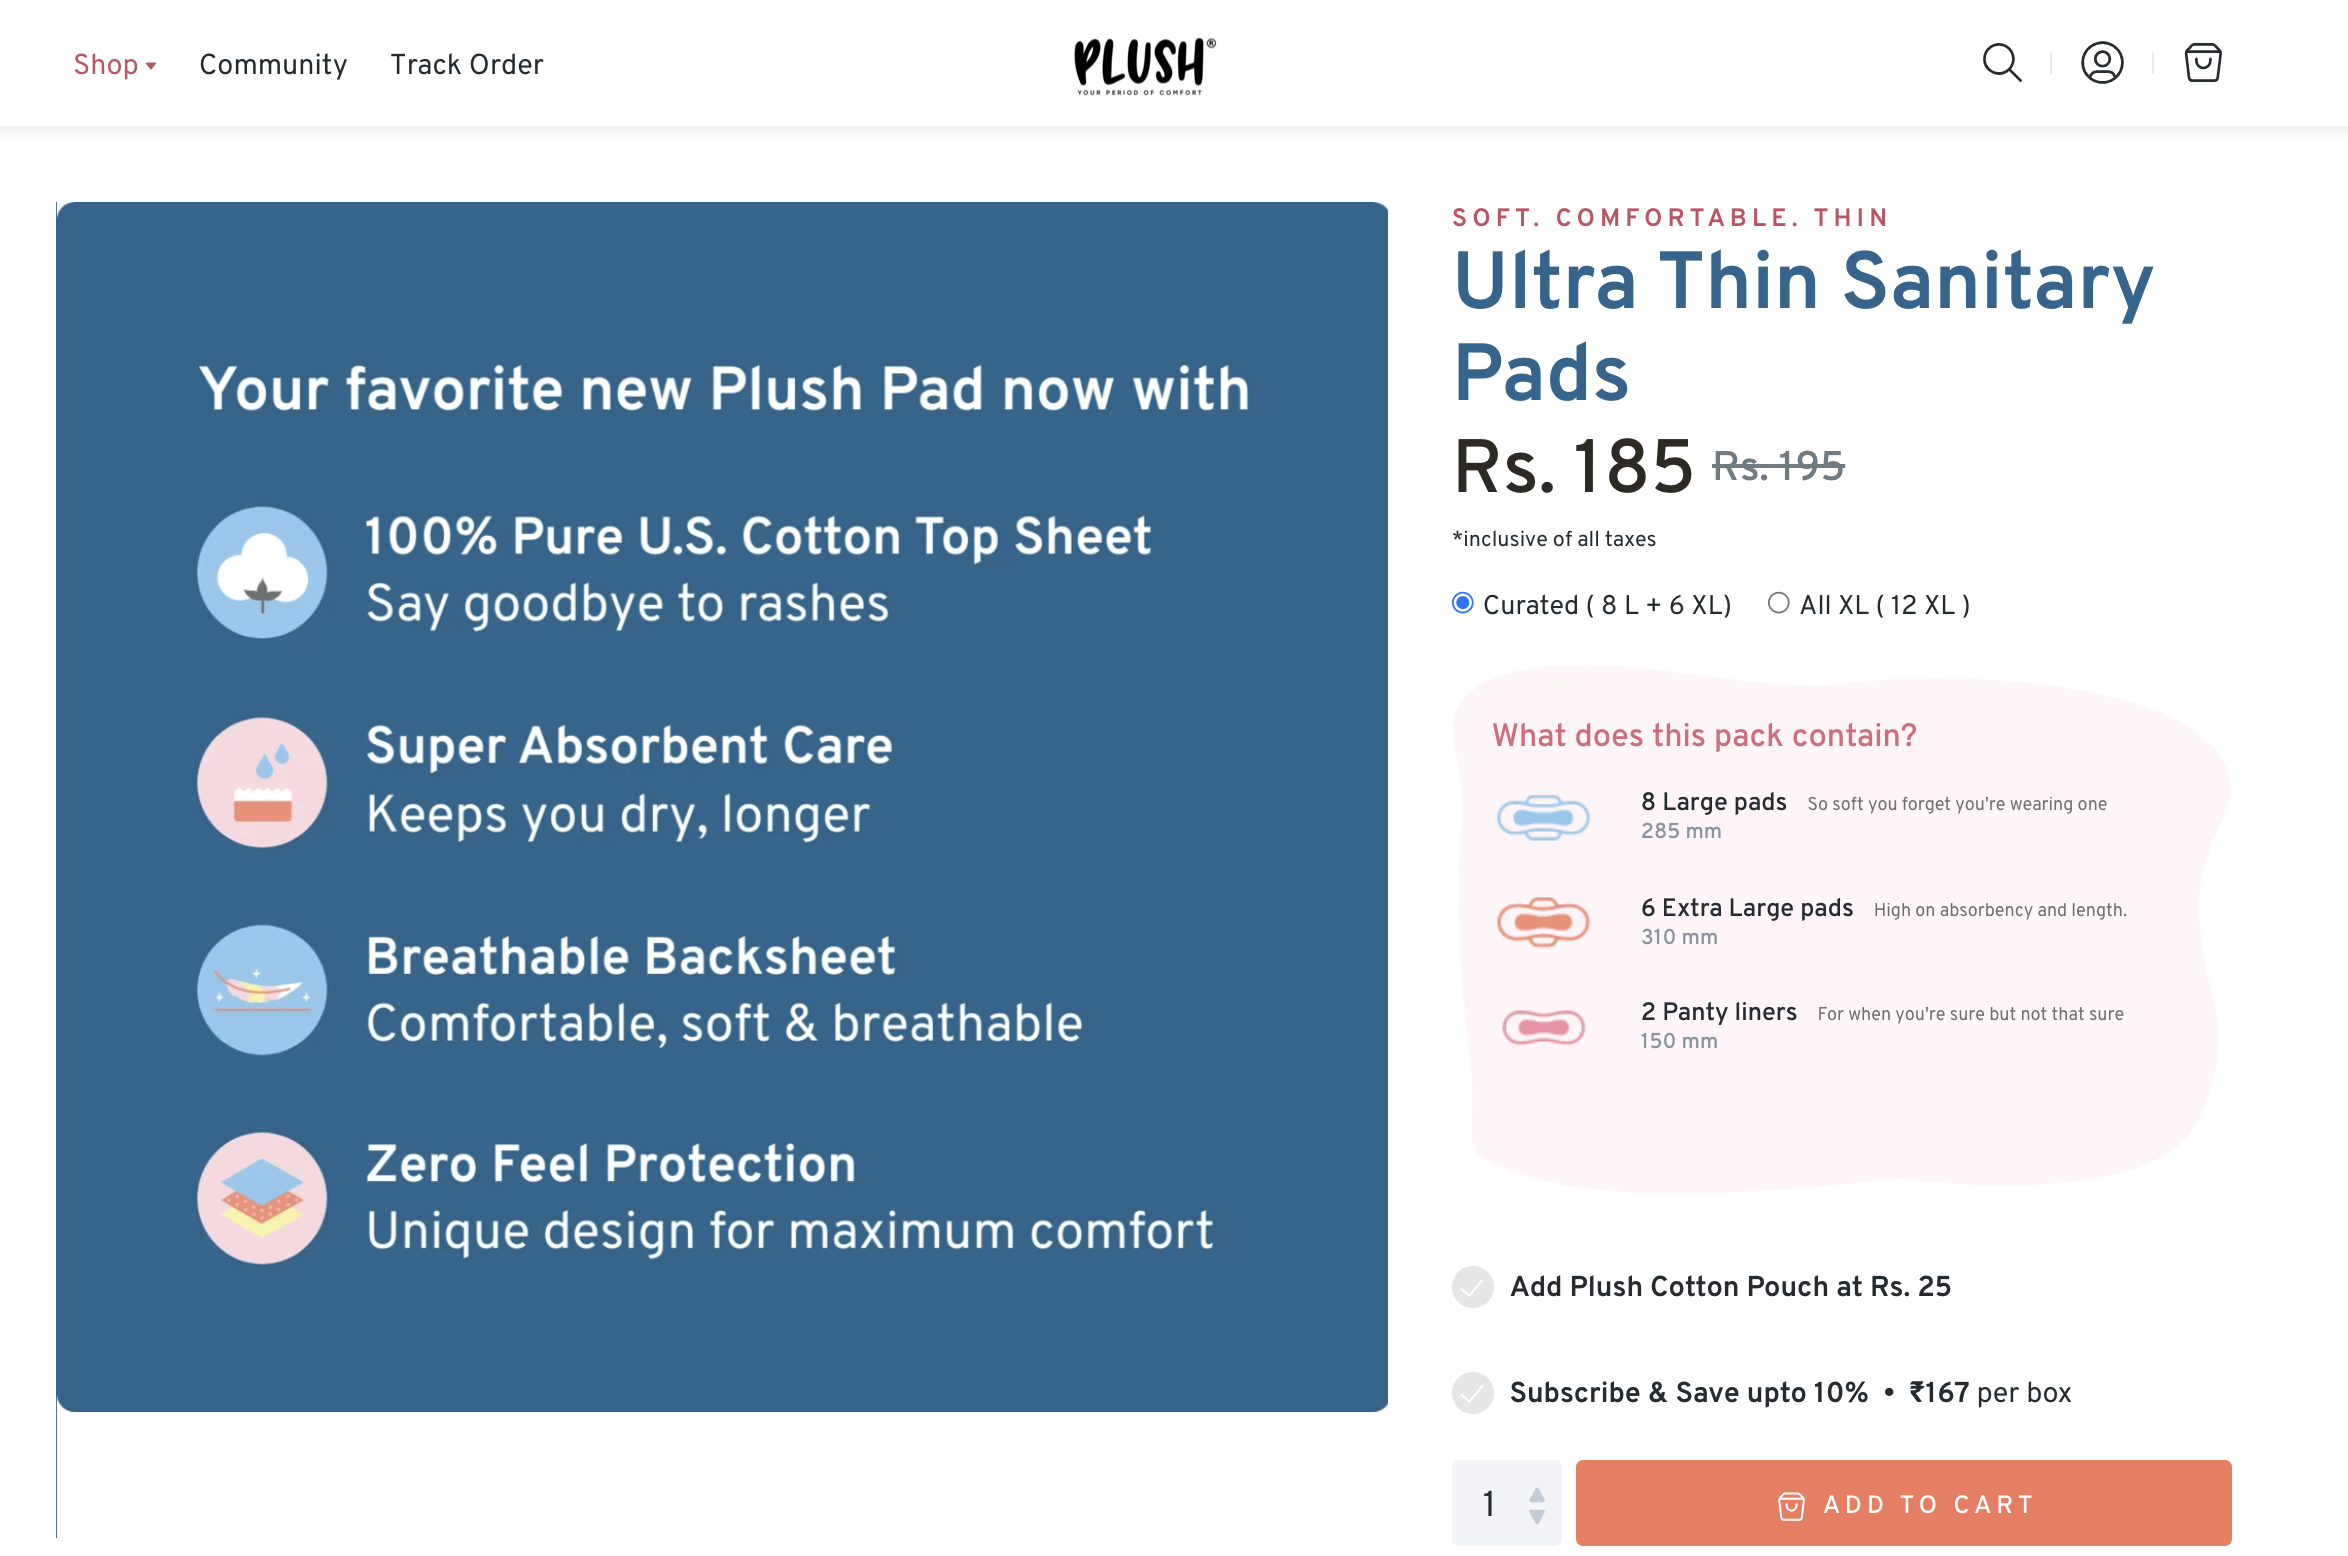Click the Add to Cart button
The image size is (2348, 1556).
click(x=1903, y=1503)
